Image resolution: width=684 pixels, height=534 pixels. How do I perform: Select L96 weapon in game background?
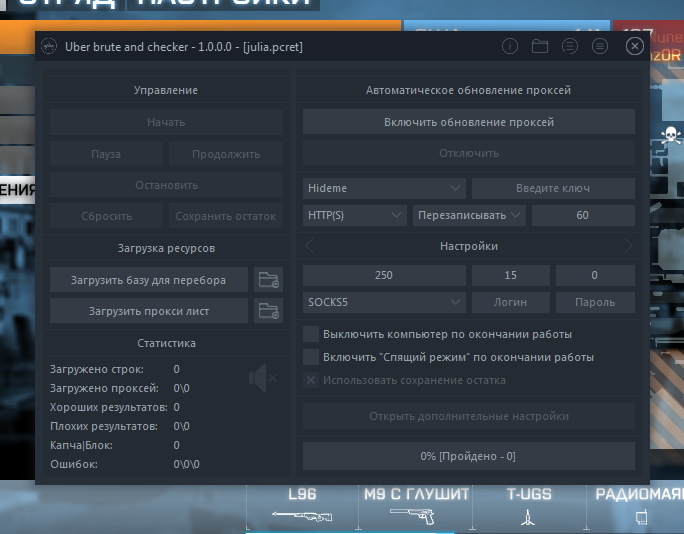[x=302, y=506]
